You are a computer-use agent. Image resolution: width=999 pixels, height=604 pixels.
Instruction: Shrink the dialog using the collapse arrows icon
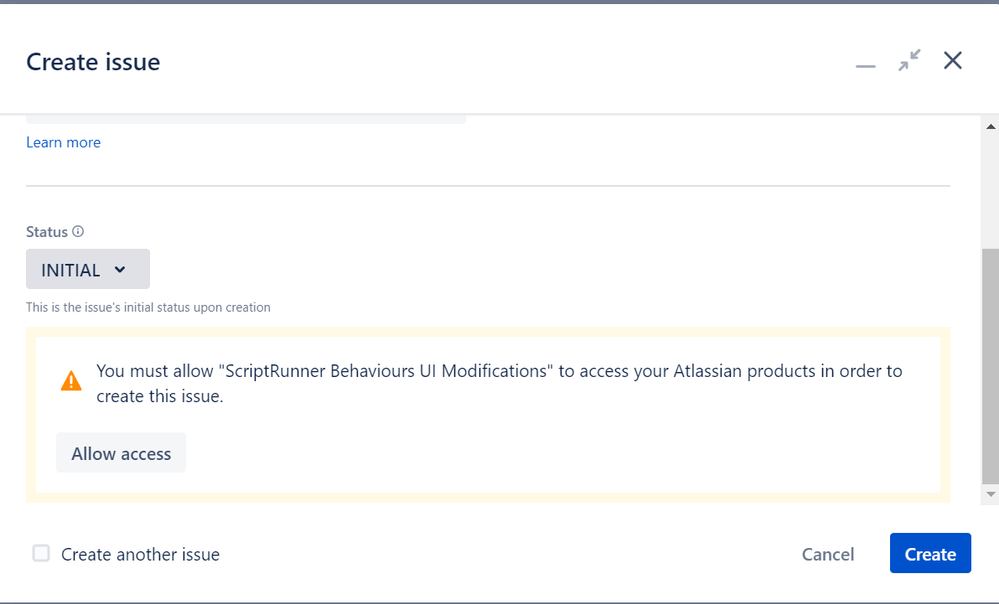pyautogui.click(x=908, y=60)
